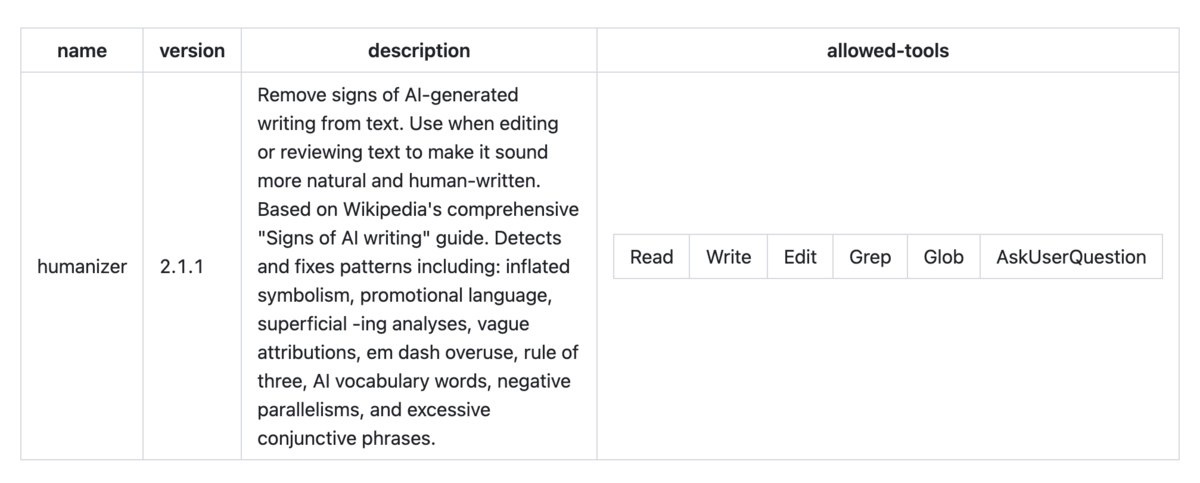Click the "Glob" tool cell

(x=943, y=257)
